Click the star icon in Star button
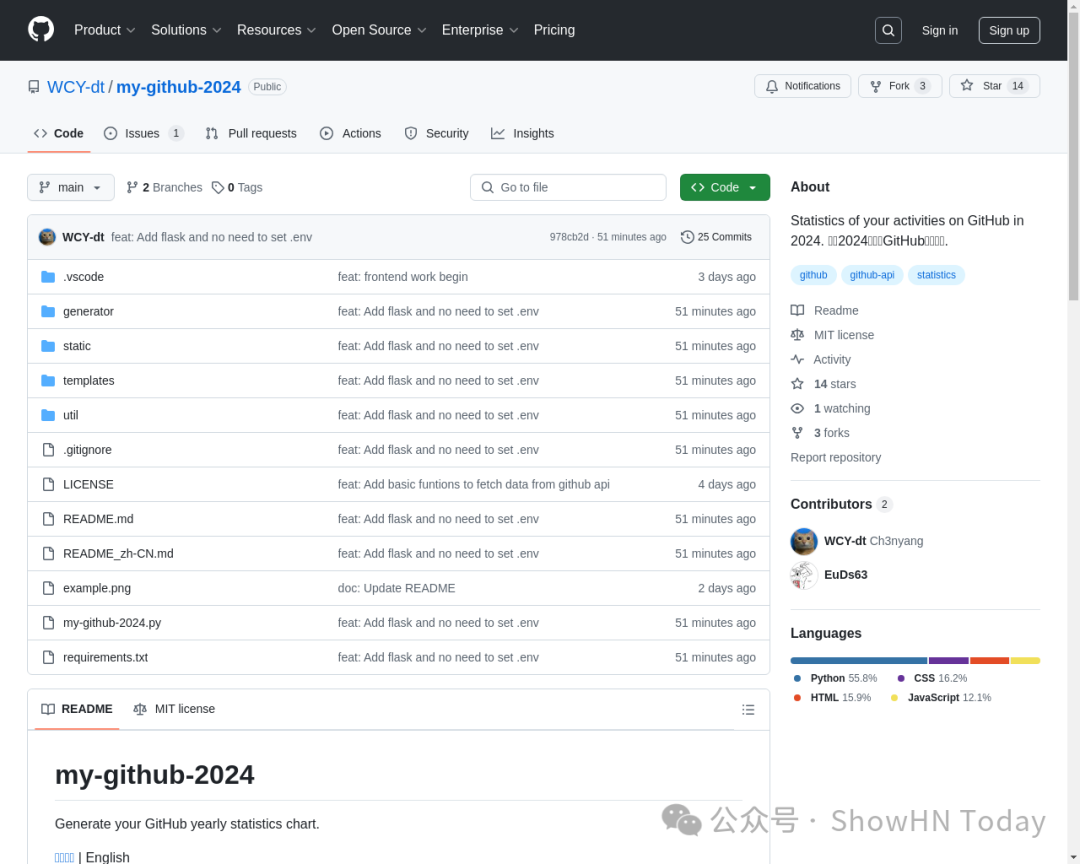 966,85
